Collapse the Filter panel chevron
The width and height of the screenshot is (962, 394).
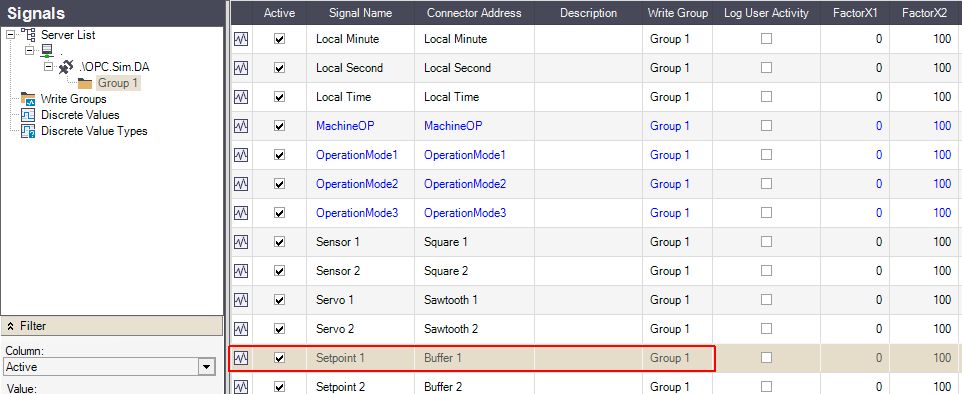11,326
